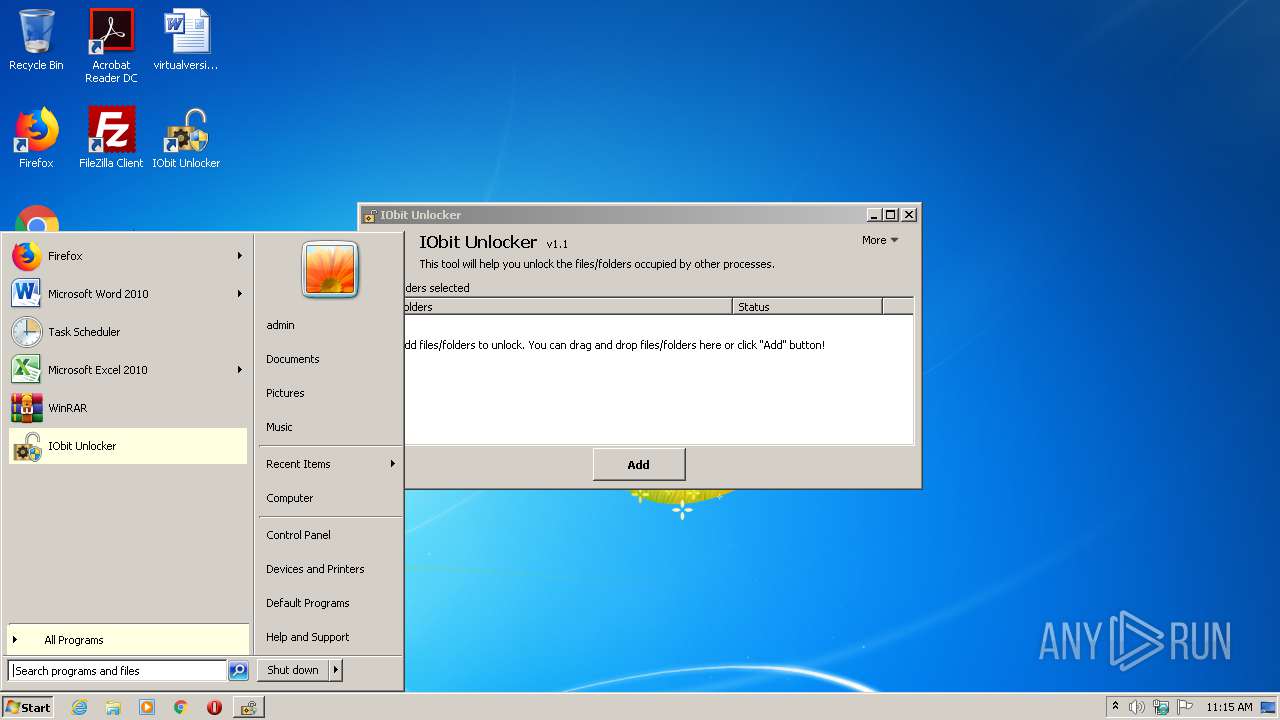
Task: Select Firefox in the Start menu
Action: (128, 256)
